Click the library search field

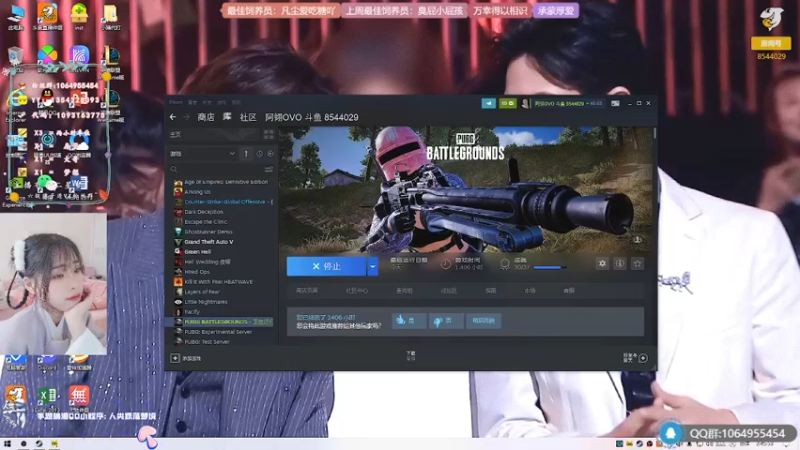tap(217, 169)
